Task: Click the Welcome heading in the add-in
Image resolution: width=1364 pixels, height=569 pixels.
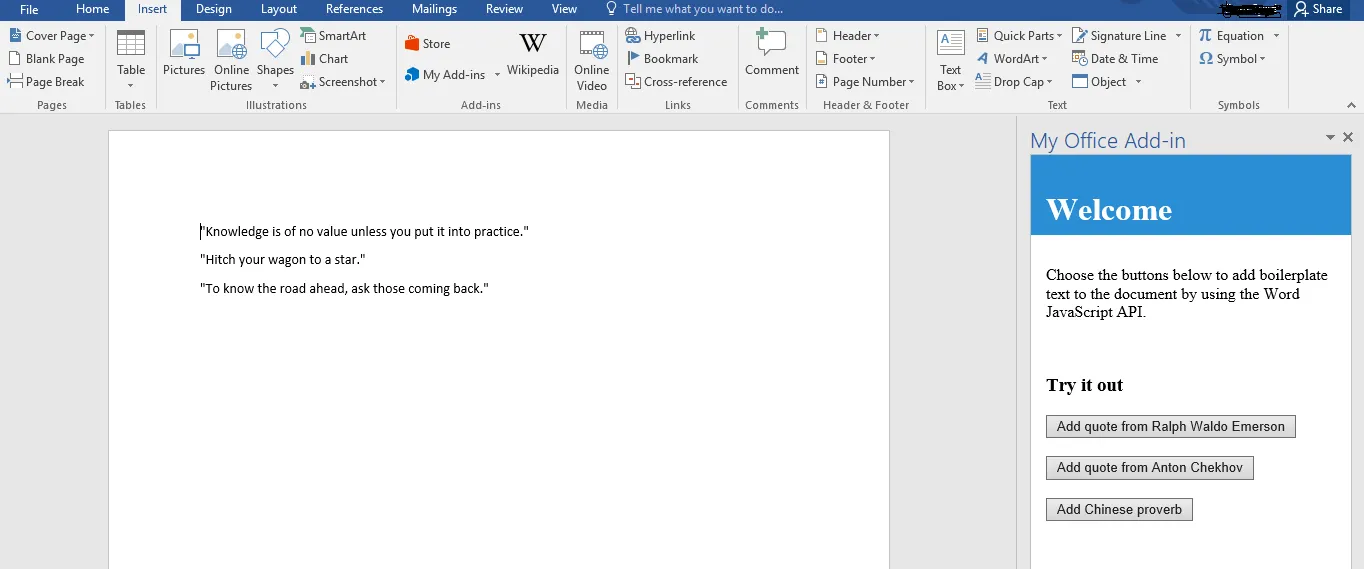Action: (x=1109, y=210)
